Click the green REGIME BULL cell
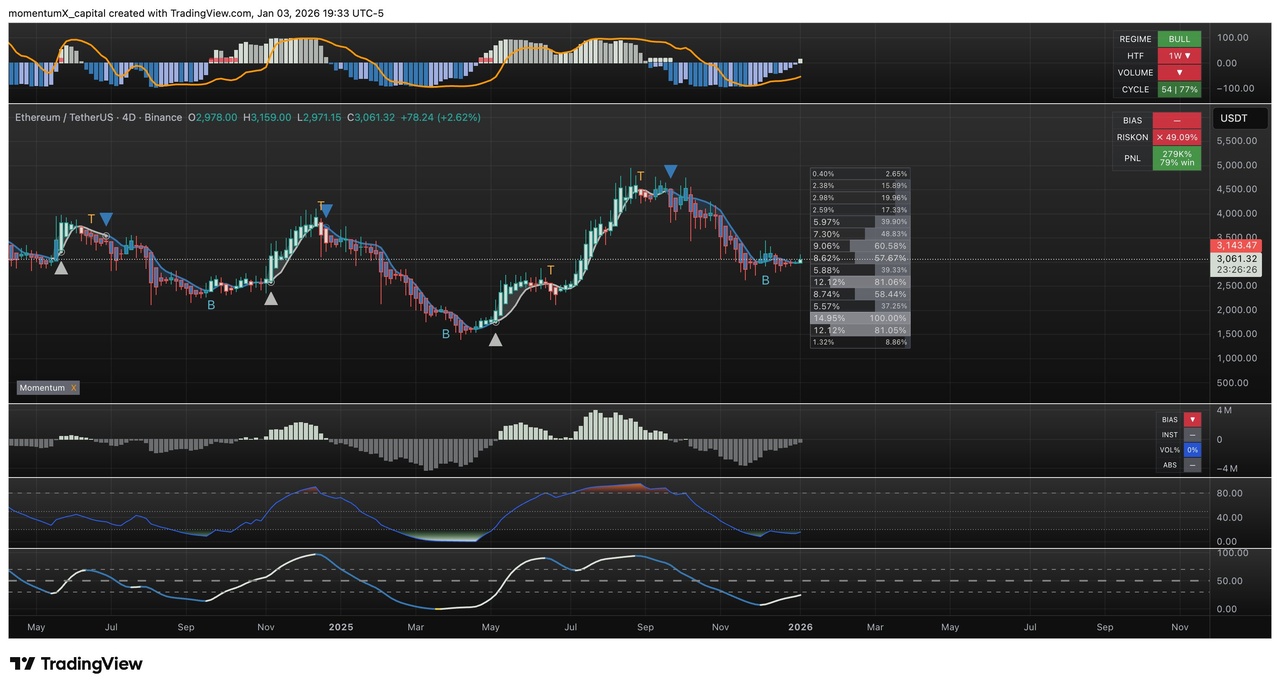 click(x=1180, y=39)
